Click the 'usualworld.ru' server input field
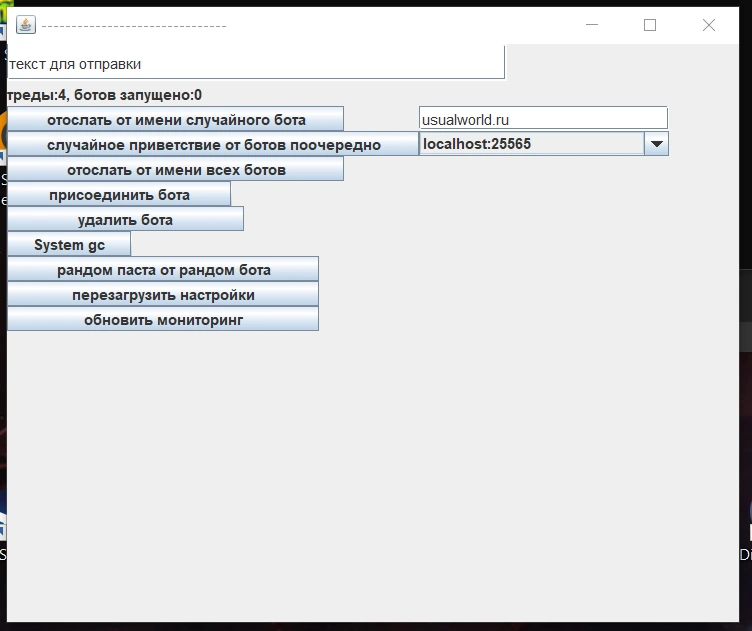752x631 pixels. click(x=542, y=119)
